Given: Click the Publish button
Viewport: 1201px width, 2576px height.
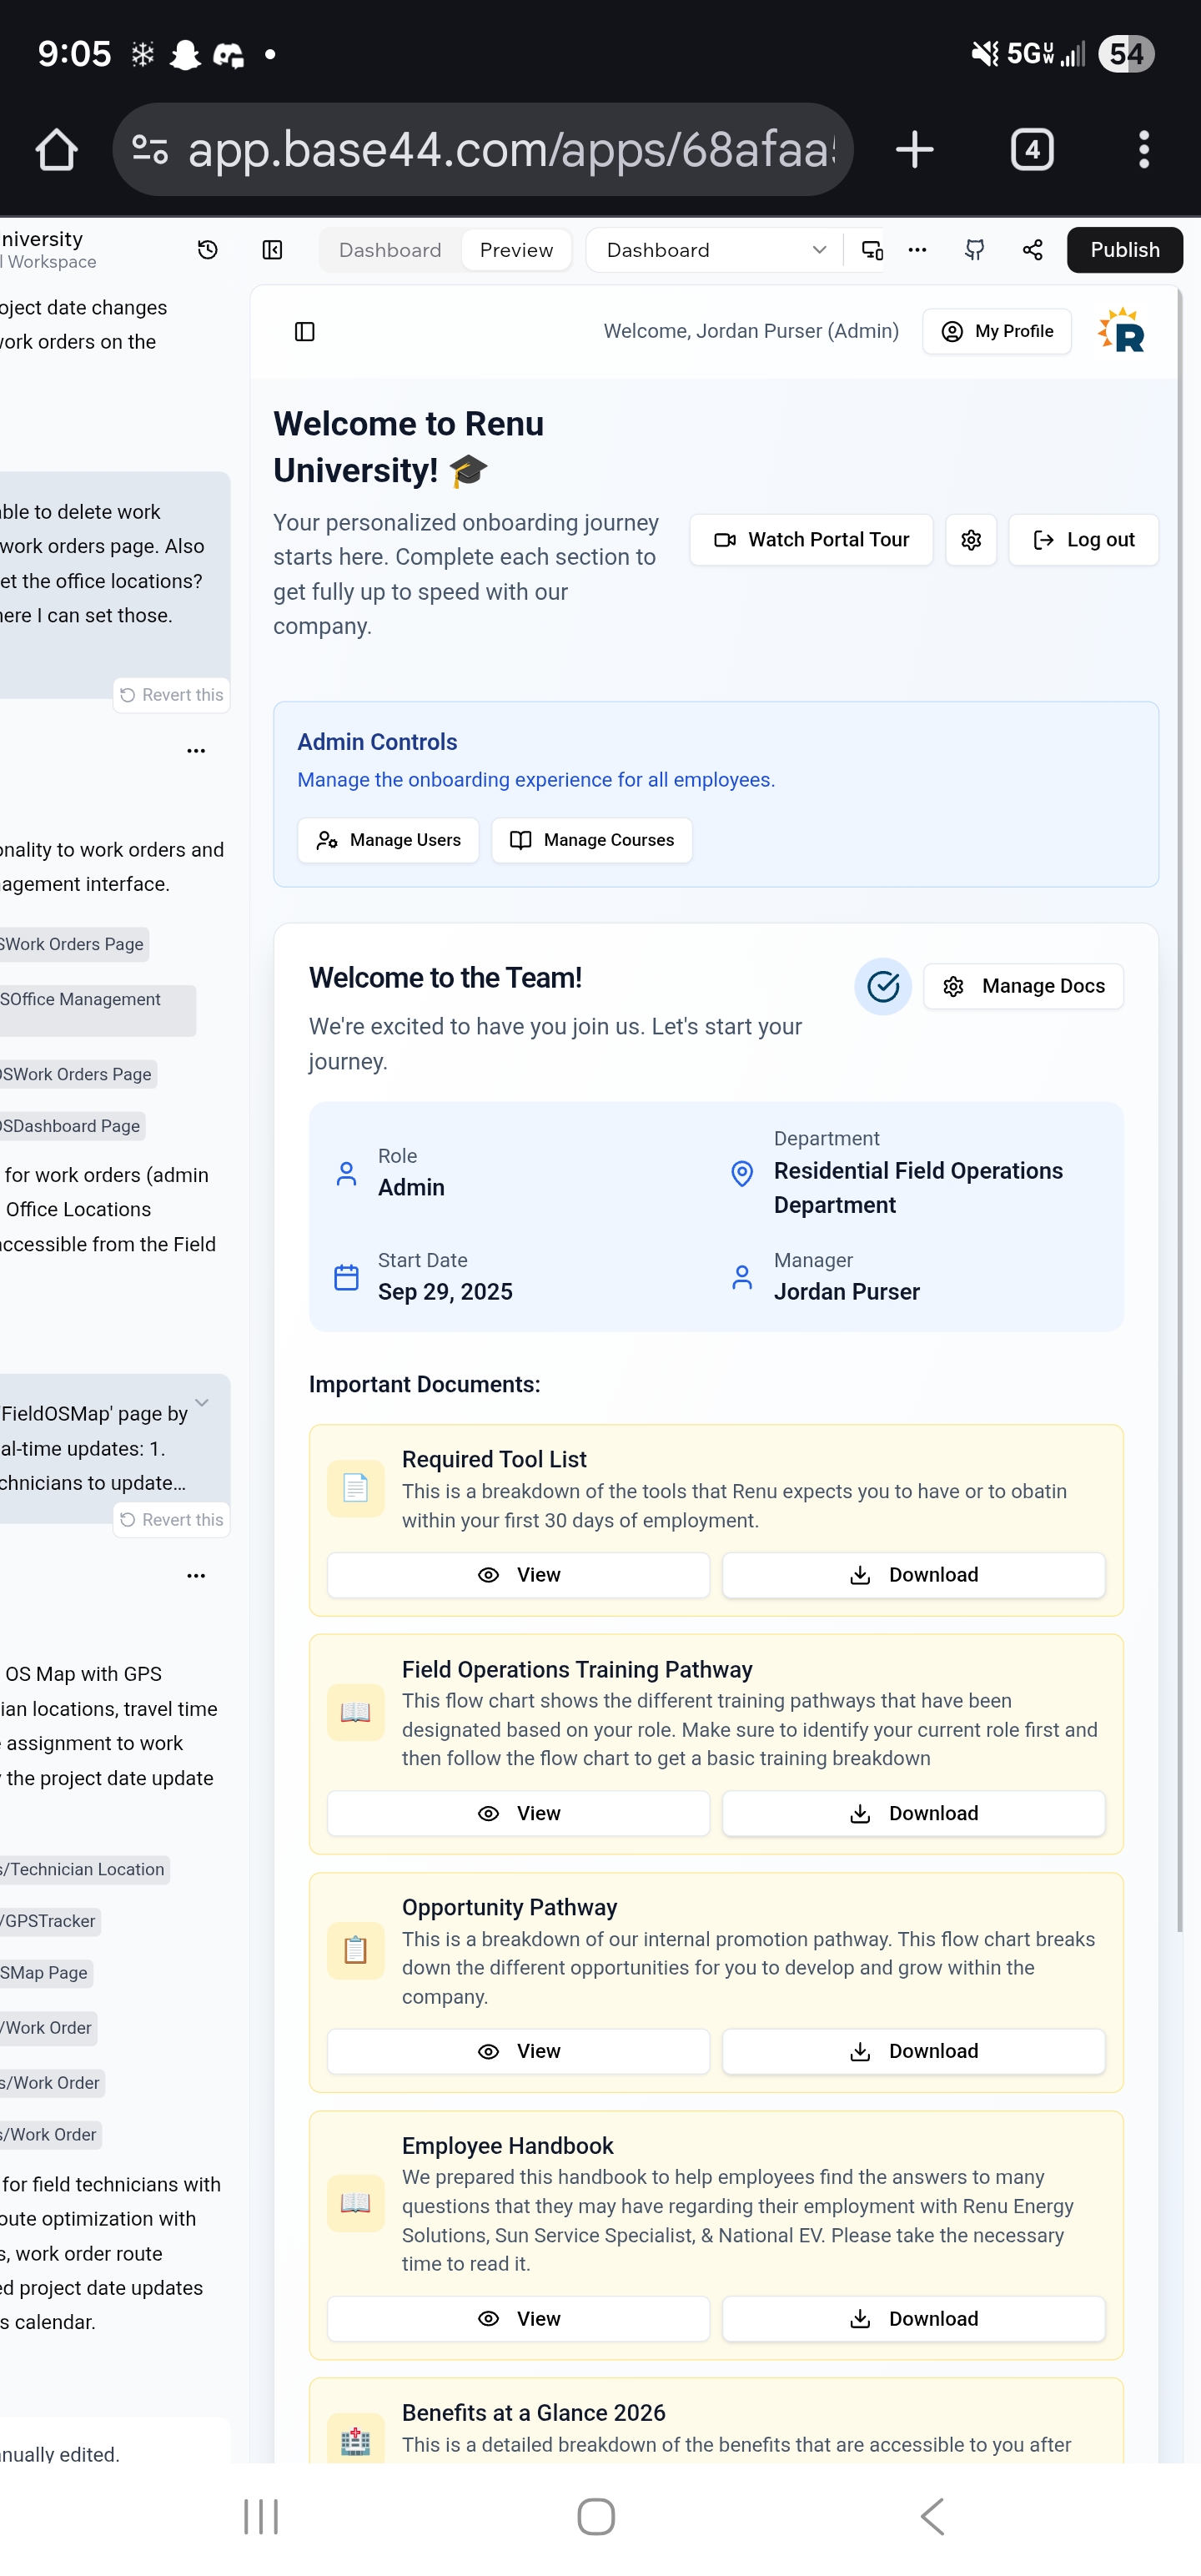Looking at the screenshot, I should 1125,250.
